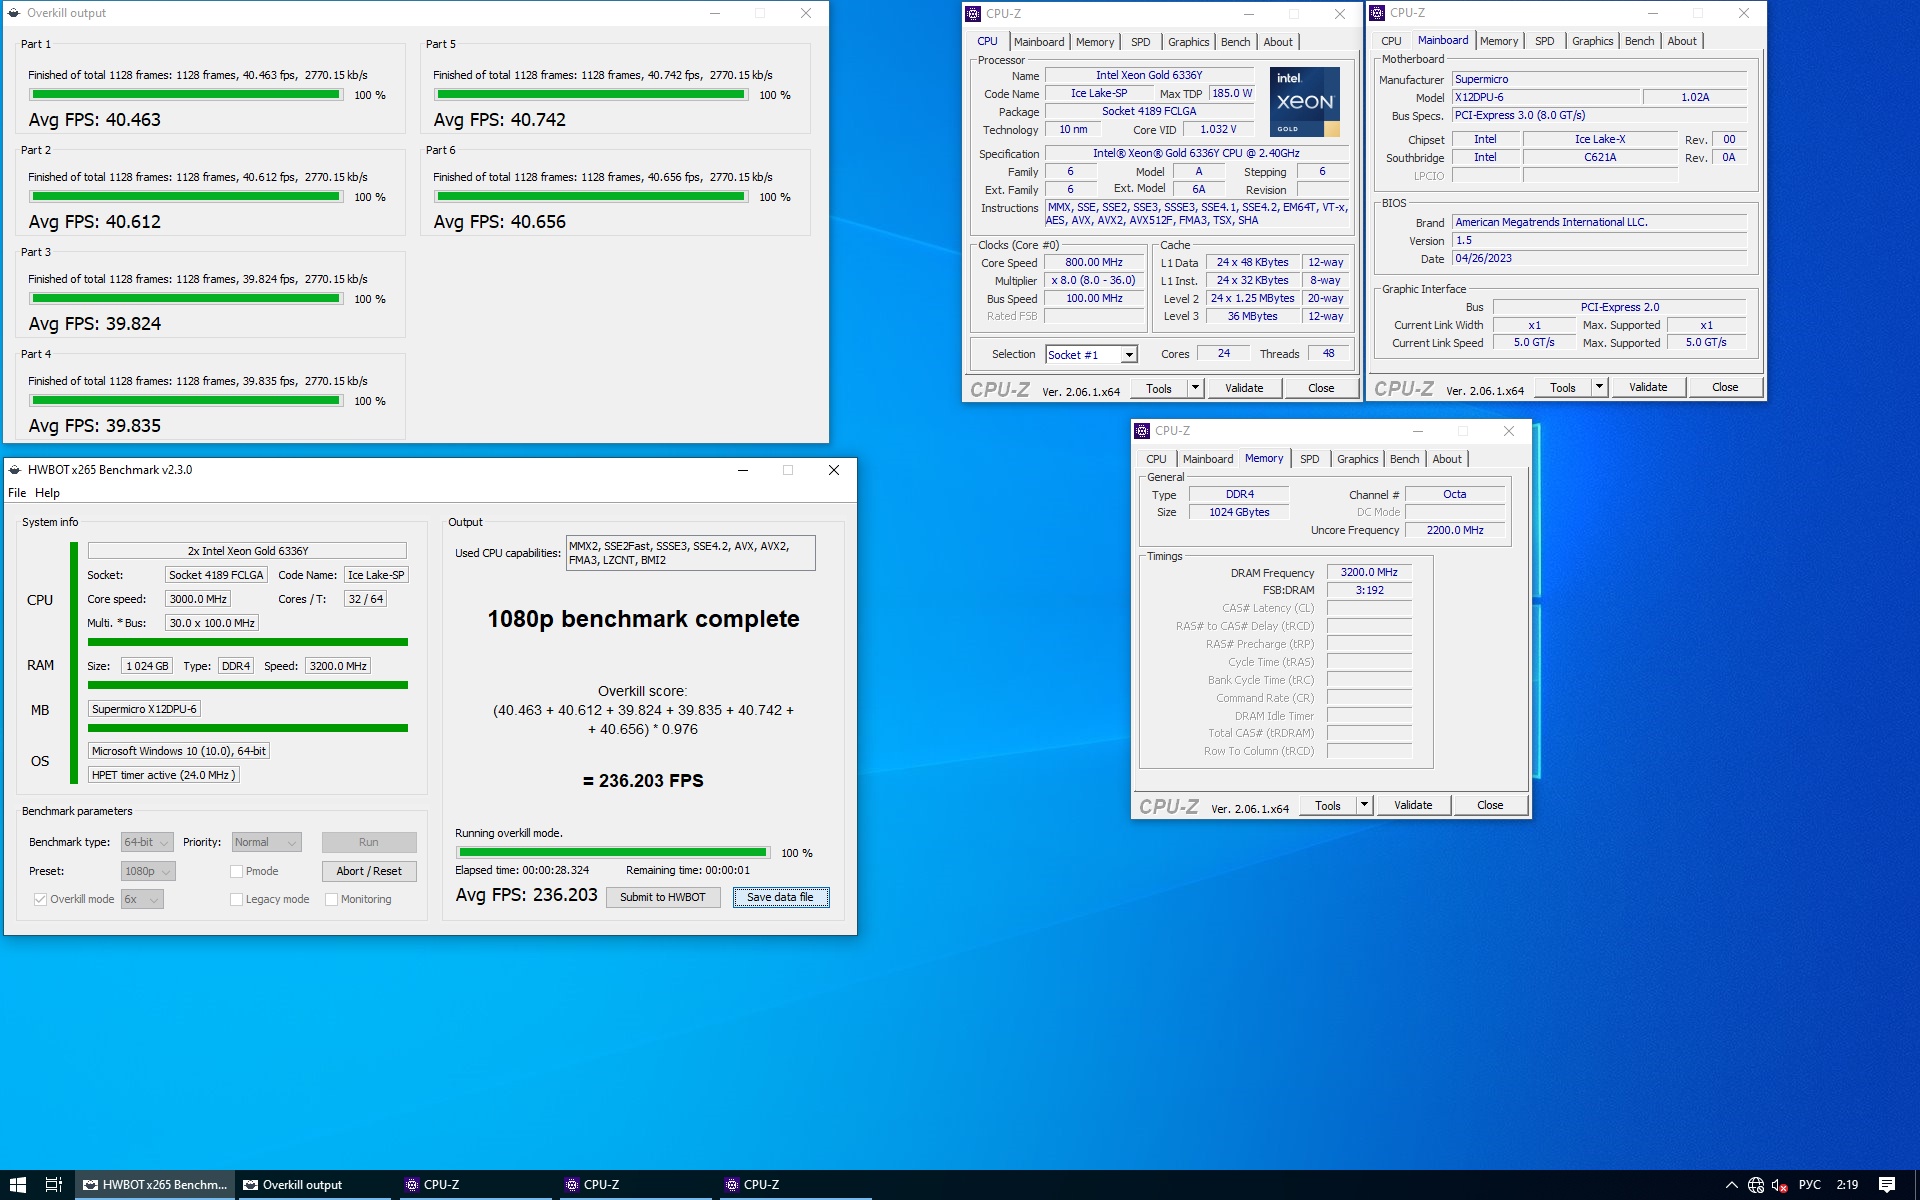Click CPU-Z mainboard window title icon
Screen dimensions: 1920x1200
coord(1377,13)
